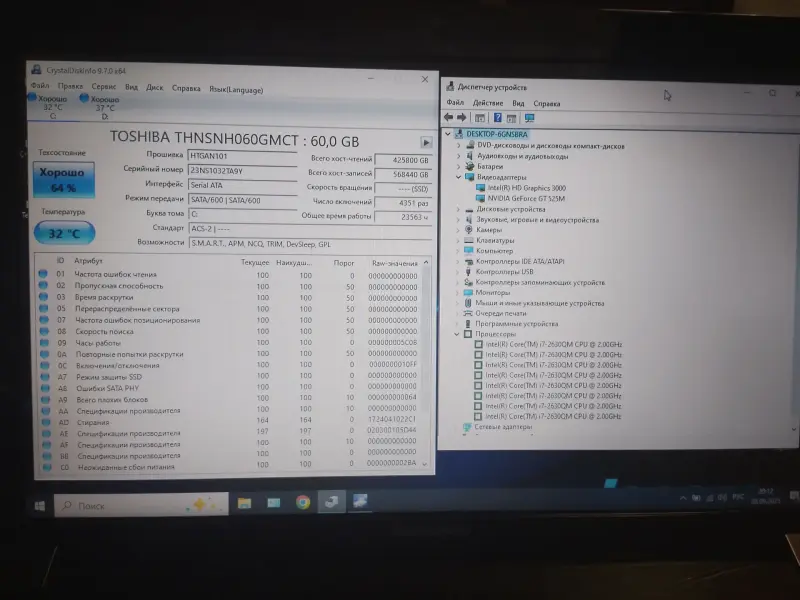Select disk C: status icon showing 32 °C
This screenshot has width=800, height=600.
click(x=32, y=97)
